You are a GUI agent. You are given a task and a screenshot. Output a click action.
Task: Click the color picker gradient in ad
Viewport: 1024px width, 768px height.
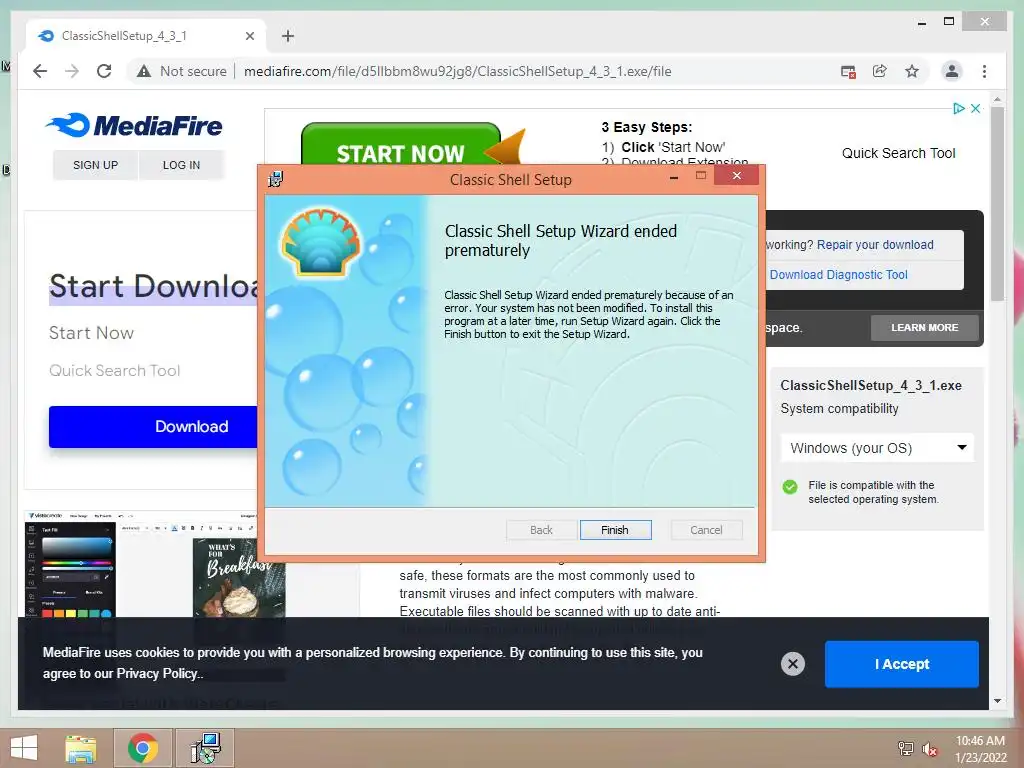[x=76, y=547]
